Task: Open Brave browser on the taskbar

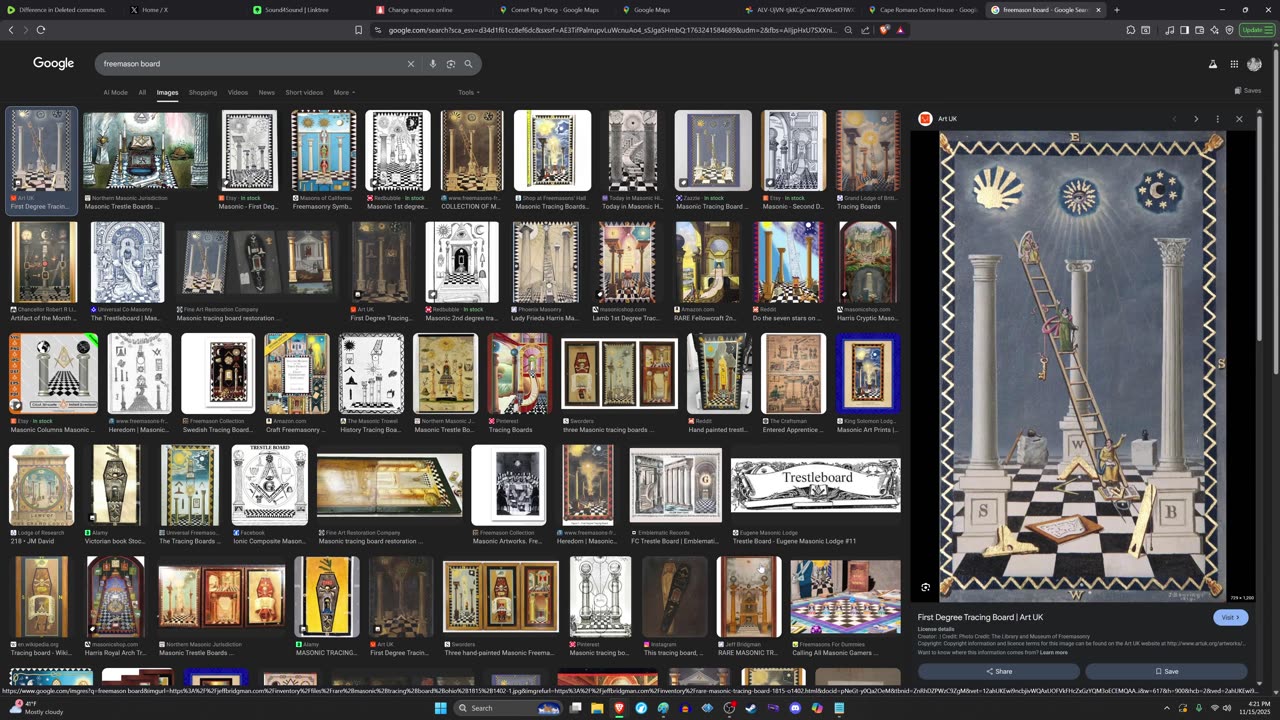Action: (x=619, y=708)
